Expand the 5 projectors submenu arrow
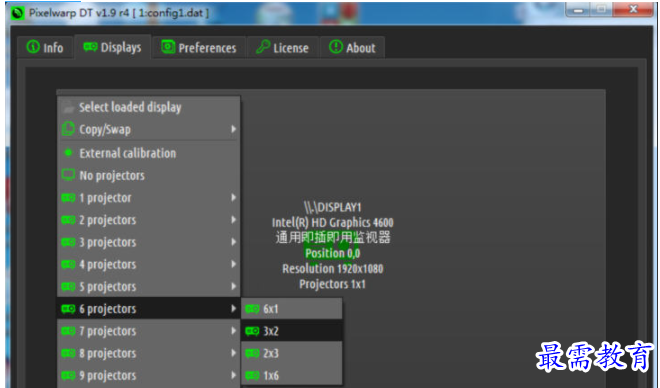660x388 pixels. (x=233, y=287)
